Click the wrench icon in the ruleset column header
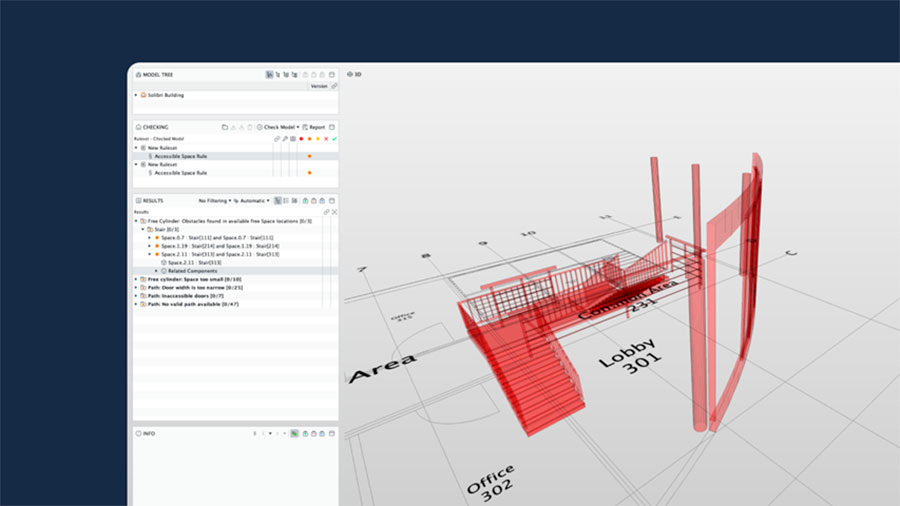The image size is (900, 506). [285, 139]
